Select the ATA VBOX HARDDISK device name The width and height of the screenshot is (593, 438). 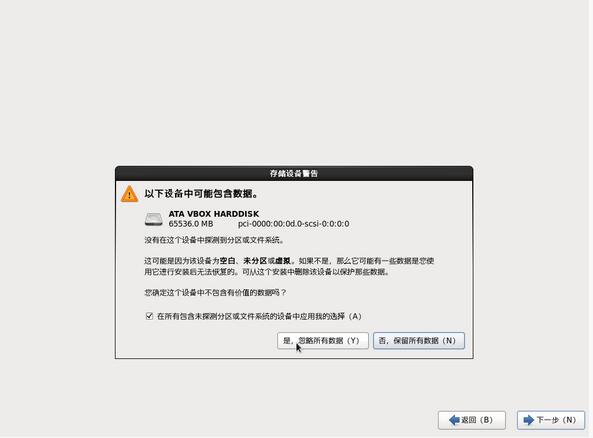(214, 214)
